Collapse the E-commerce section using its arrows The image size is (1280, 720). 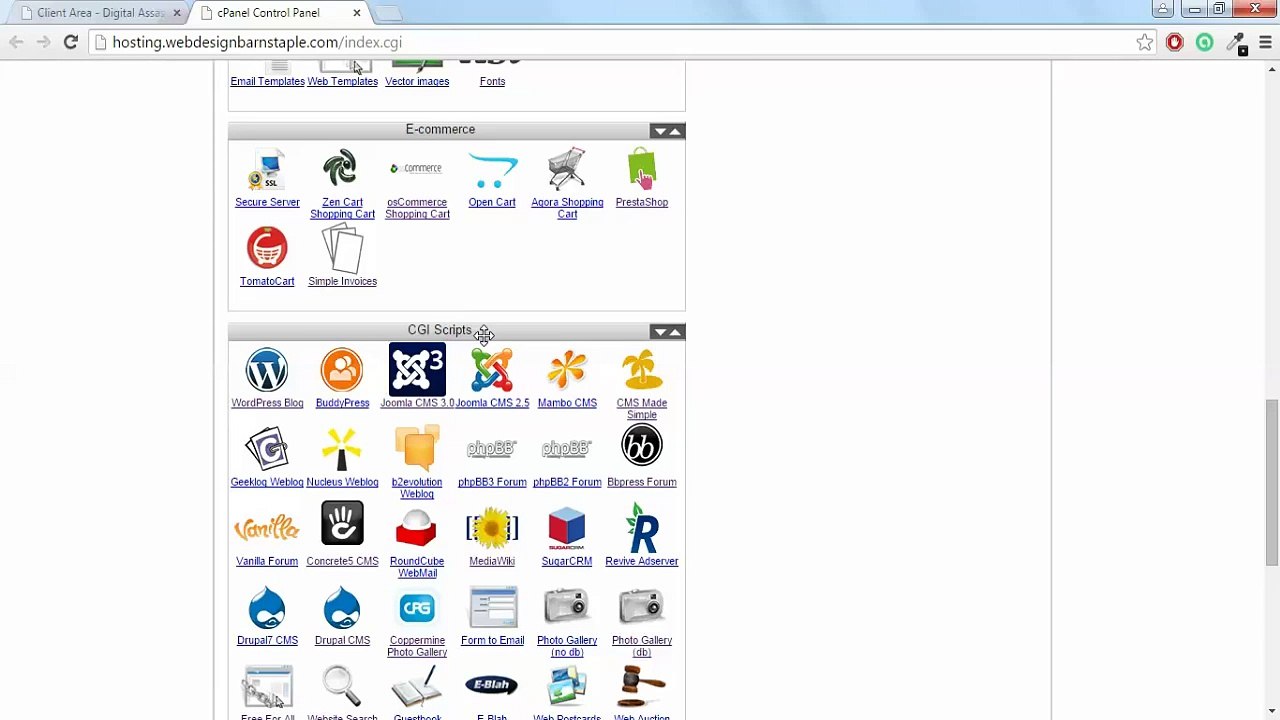coord(667,131)
